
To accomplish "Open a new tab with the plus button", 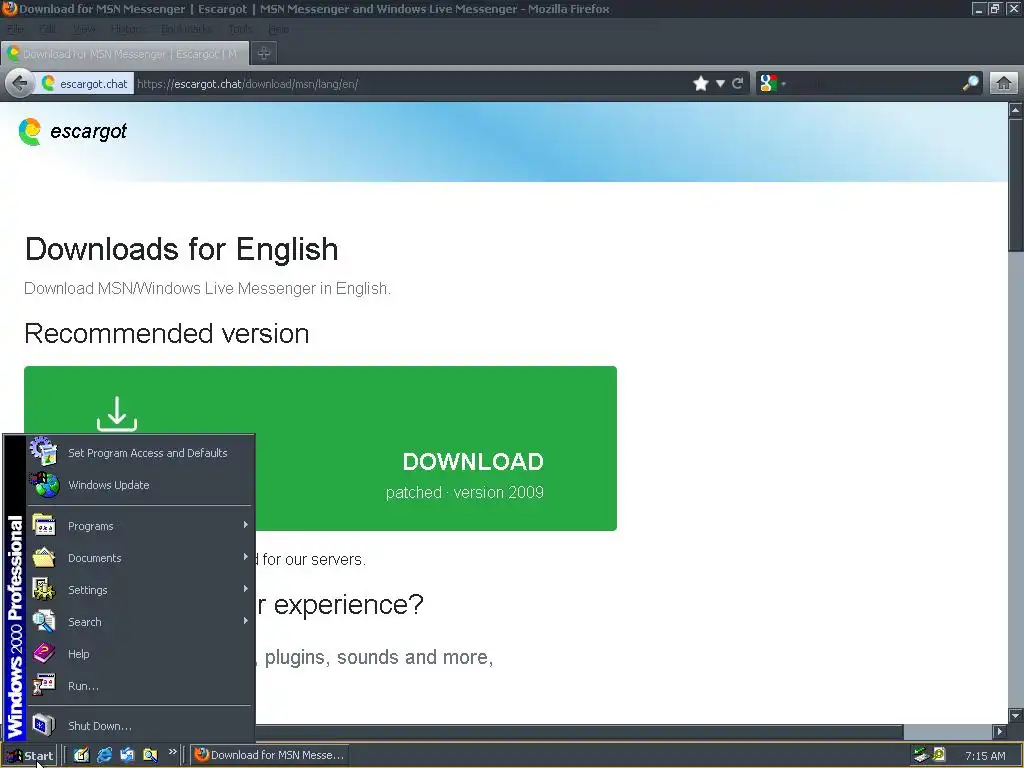I will coord(263,54).
